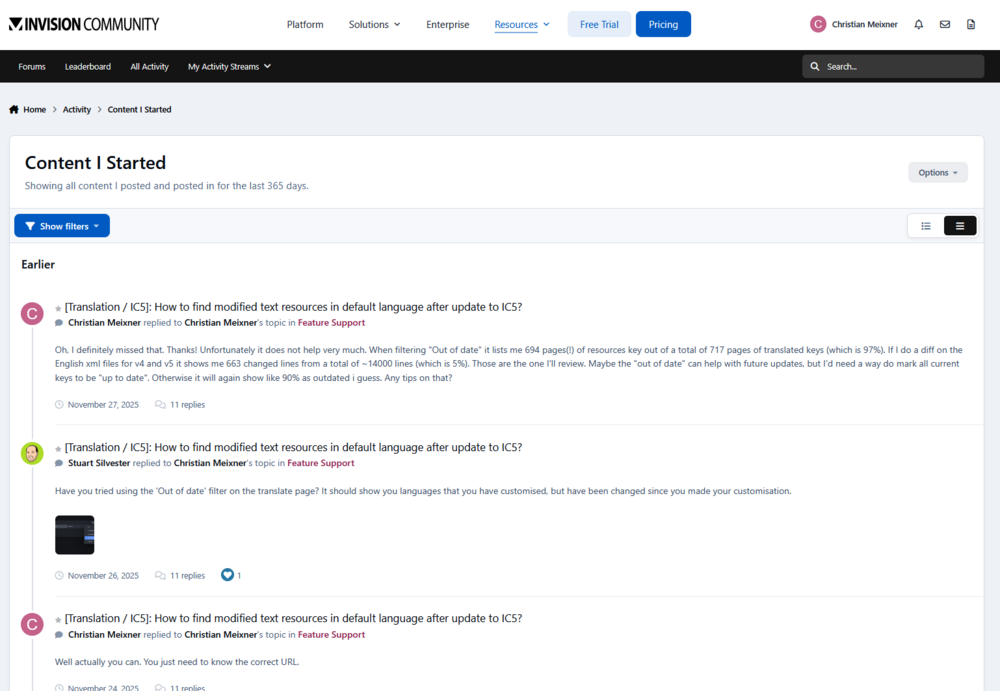Screen dimensions: 1000x691
Task: Click replies bubble icon on November 26 post
Action: tap(160, 576)
